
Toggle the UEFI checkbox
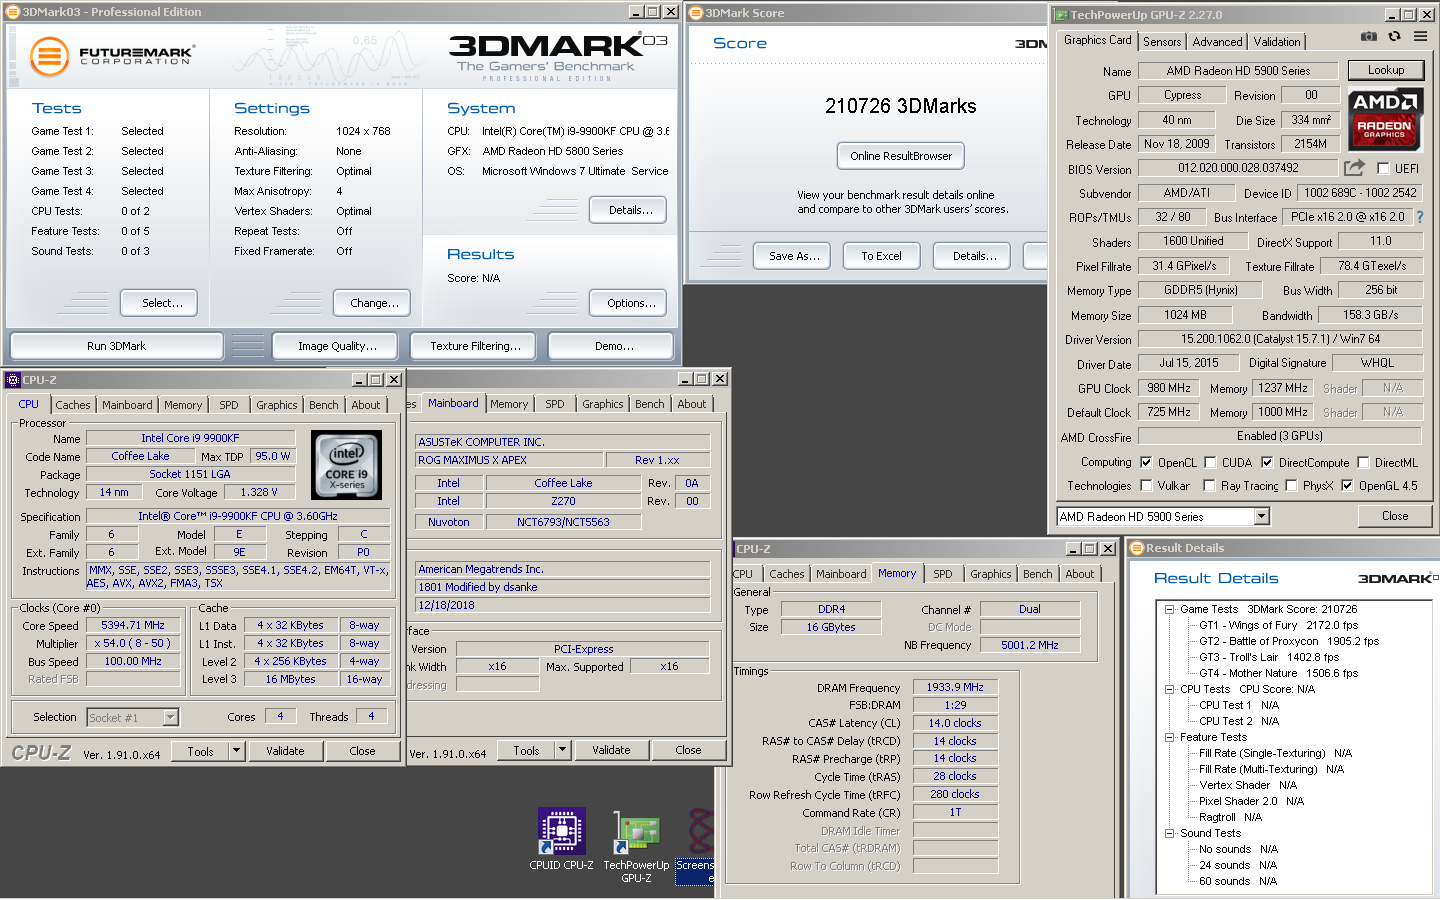point(1383,169)
